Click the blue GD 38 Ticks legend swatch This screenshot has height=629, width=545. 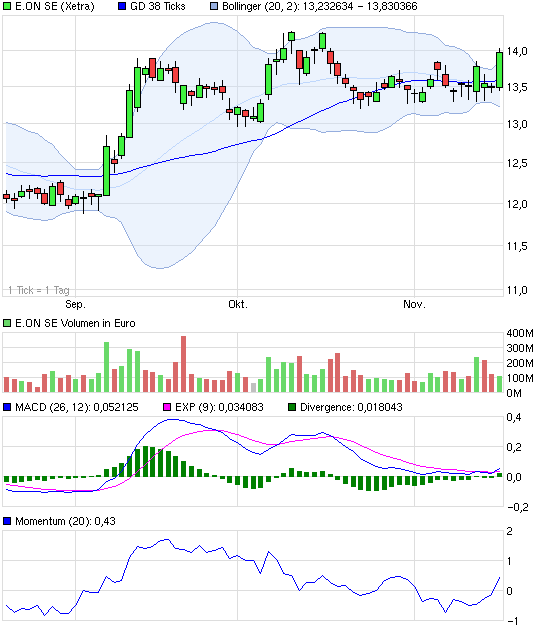[122, 6]
